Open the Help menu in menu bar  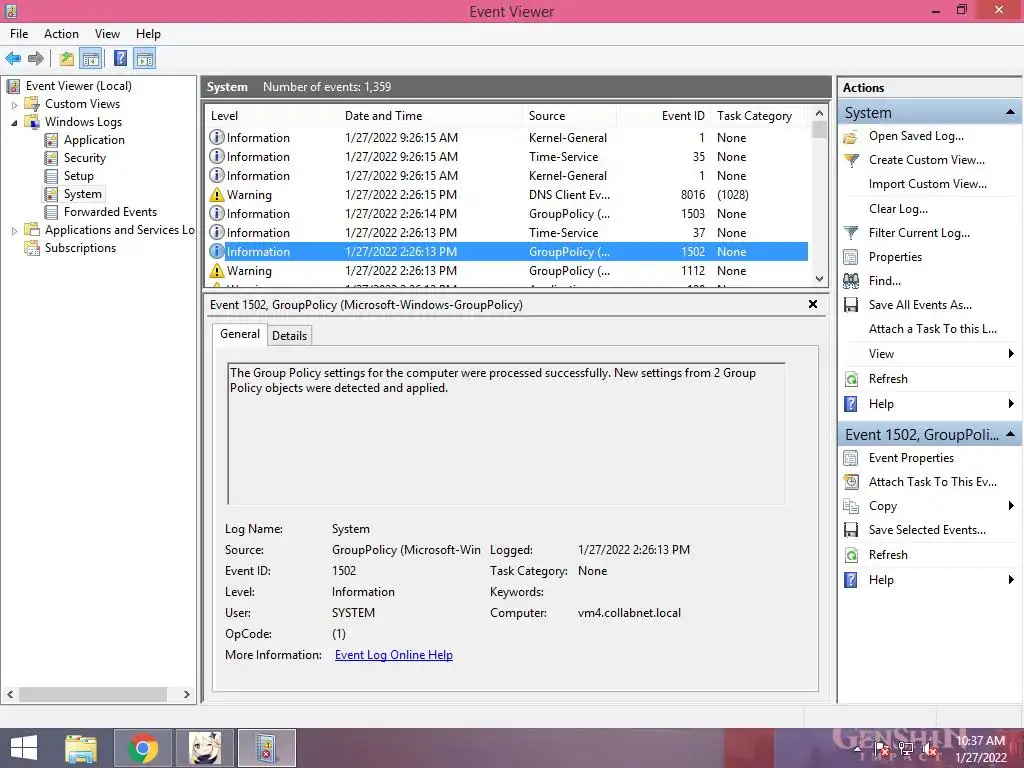pyautogui.click(x=148, y=34)
